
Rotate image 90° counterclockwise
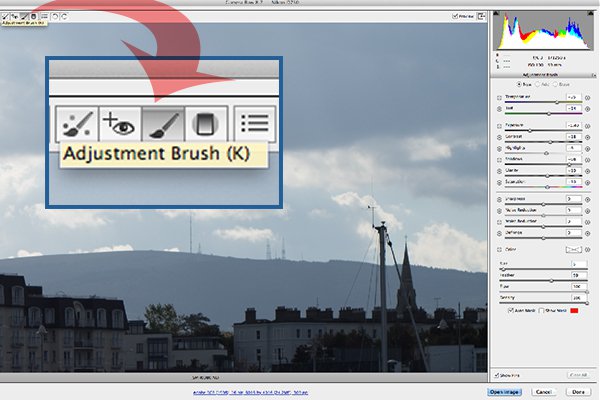click(x=55, y=16)
